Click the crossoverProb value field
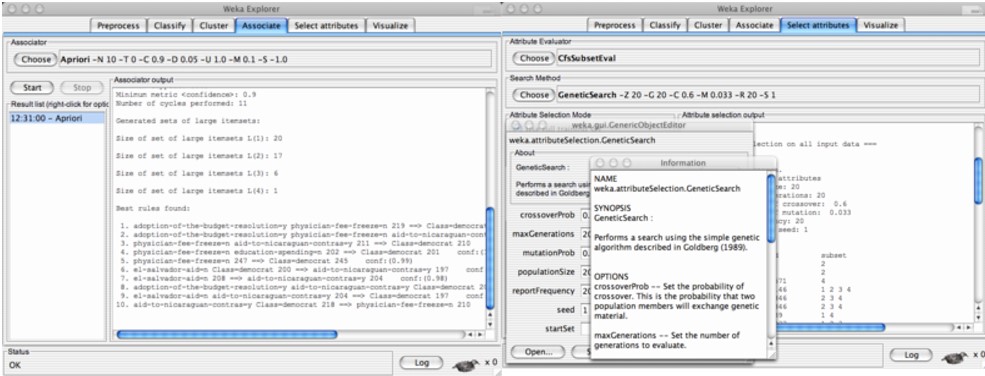This screenshot has width=985, height=376. [585, 215]
